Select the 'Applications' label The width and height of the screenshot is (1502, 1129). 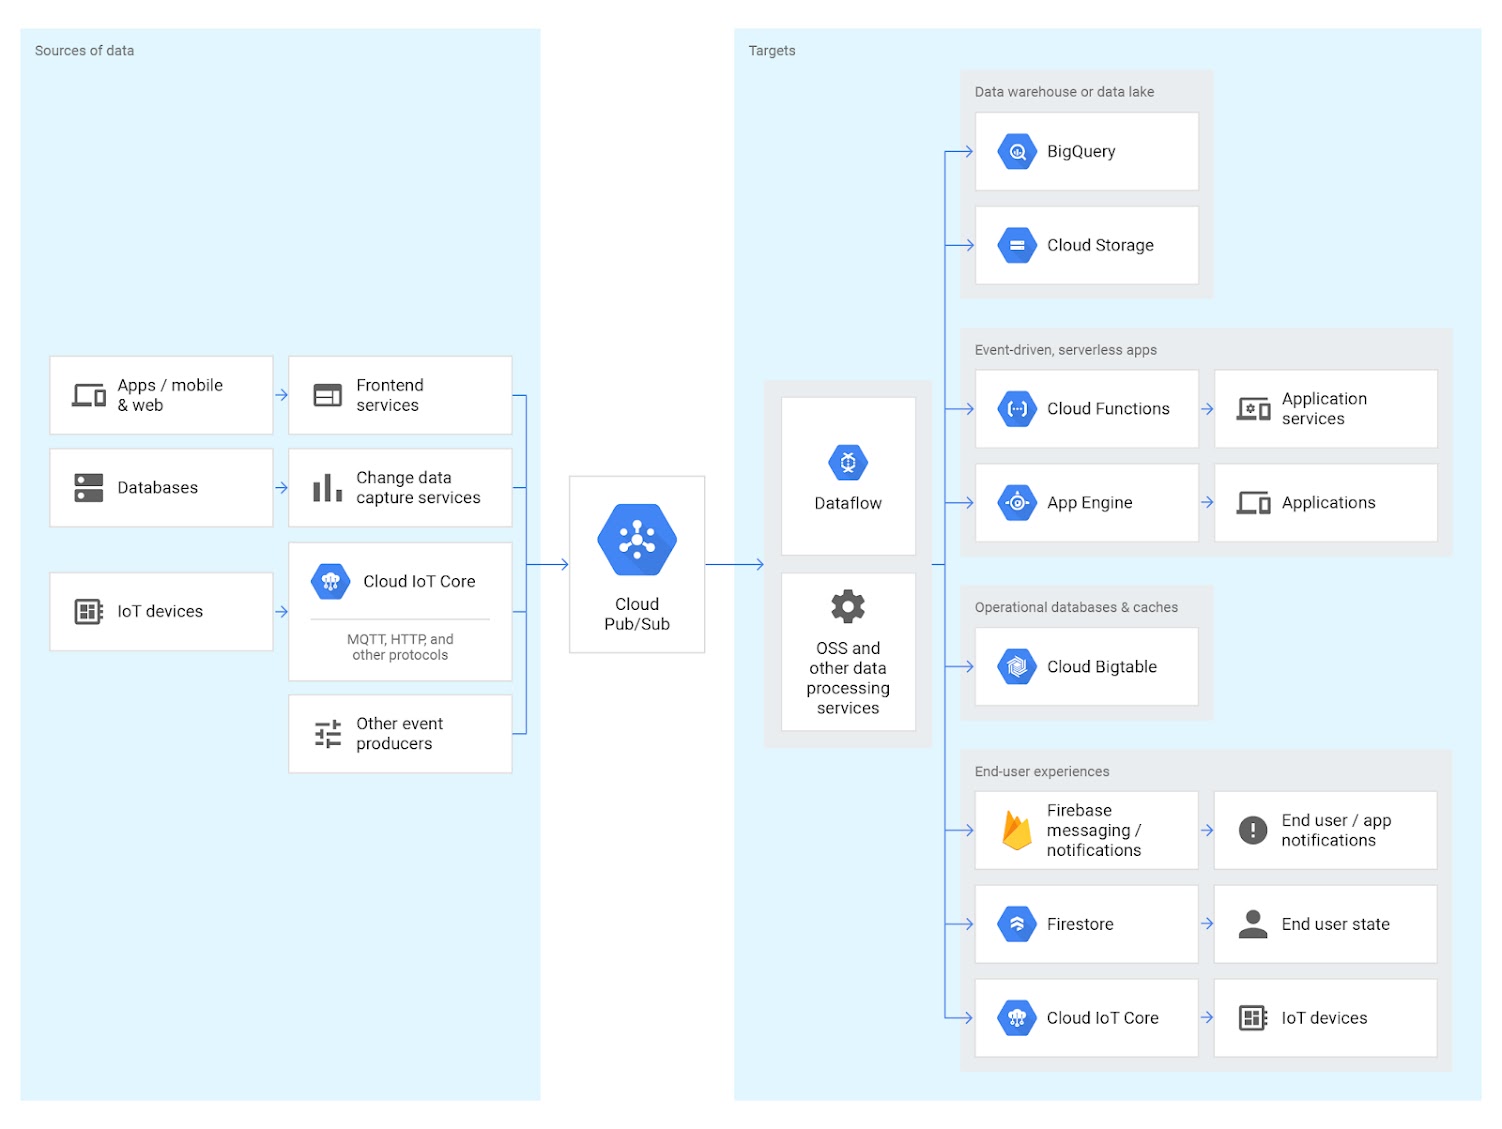(x=1329, y=503)
